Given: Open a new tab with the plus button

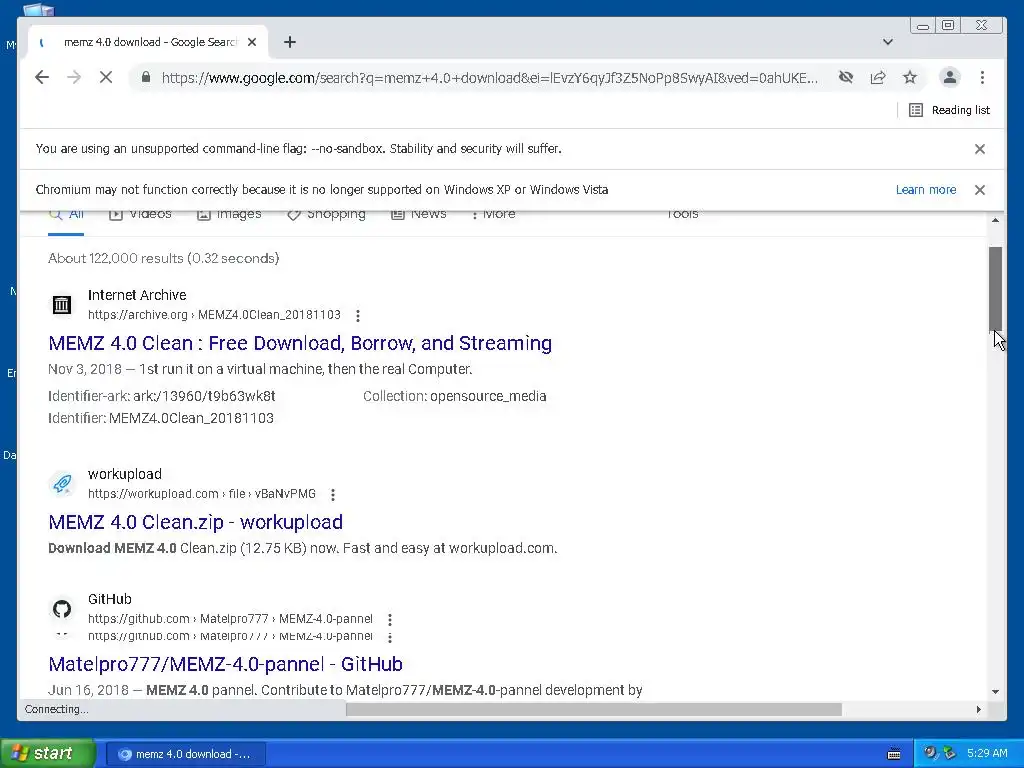Looking at the screenshot, I should coord(290,42).
